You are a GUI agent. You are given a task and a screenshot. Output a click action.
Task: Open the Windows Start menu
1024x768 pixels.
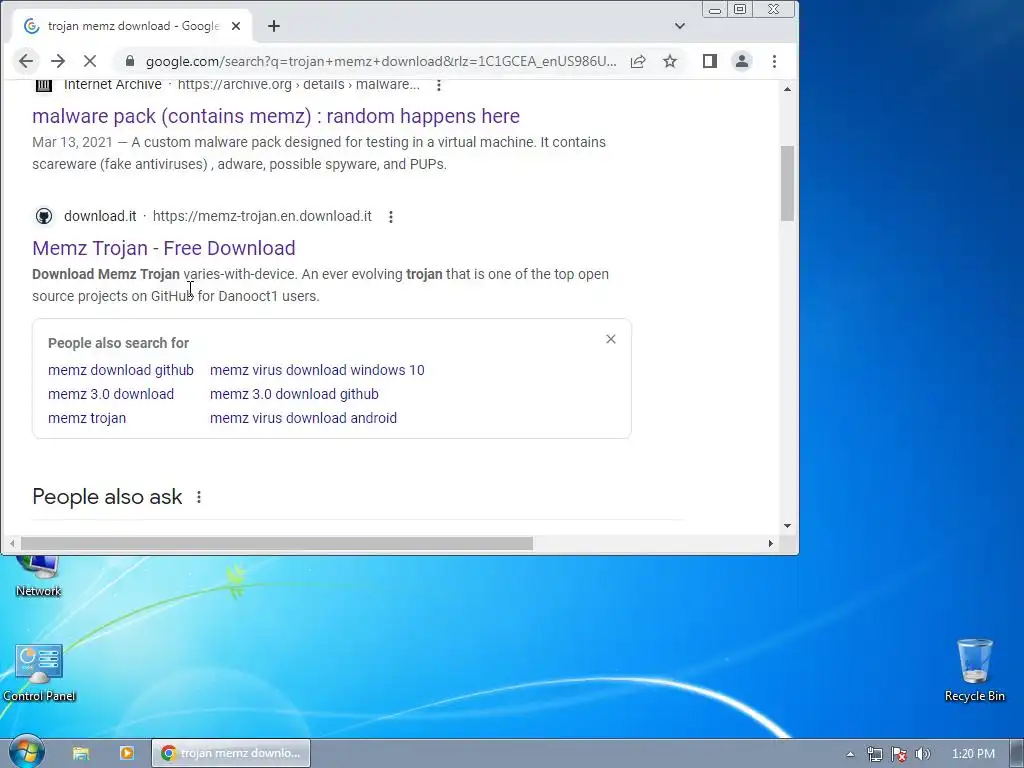coord(26,752)
